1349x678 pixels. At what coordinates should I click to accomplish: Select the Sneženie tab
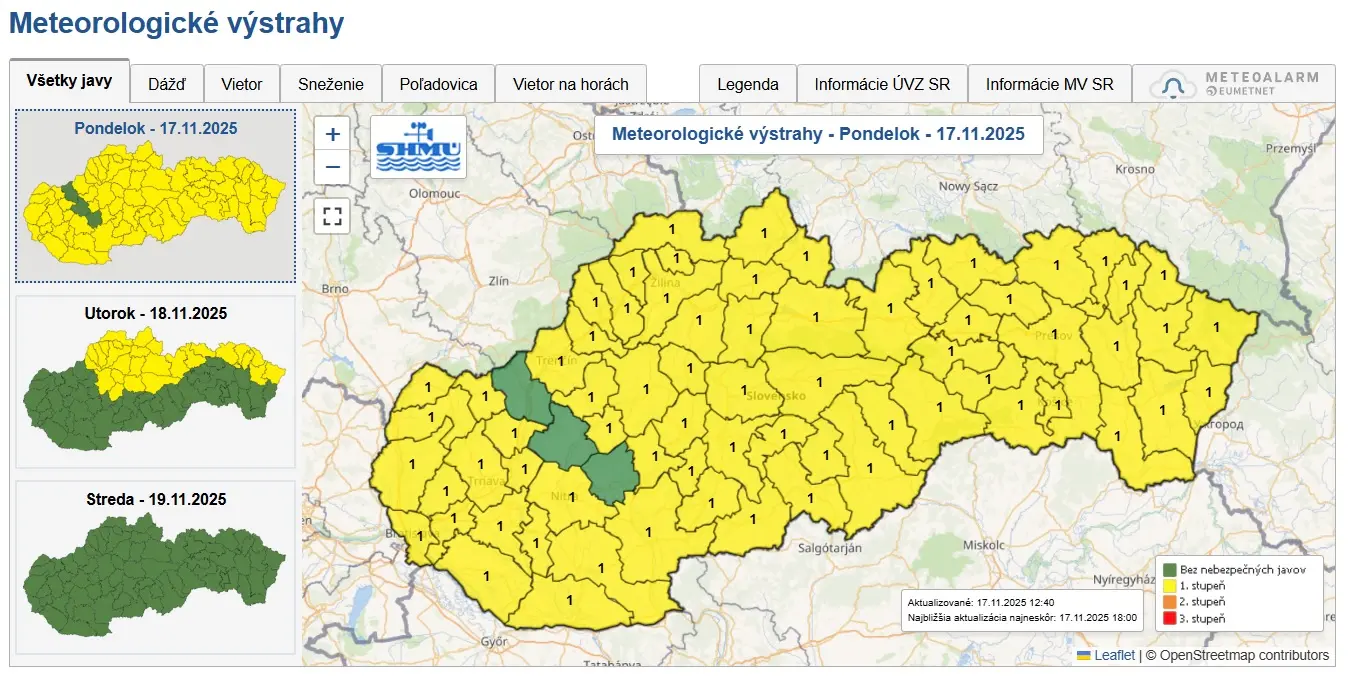330,84
